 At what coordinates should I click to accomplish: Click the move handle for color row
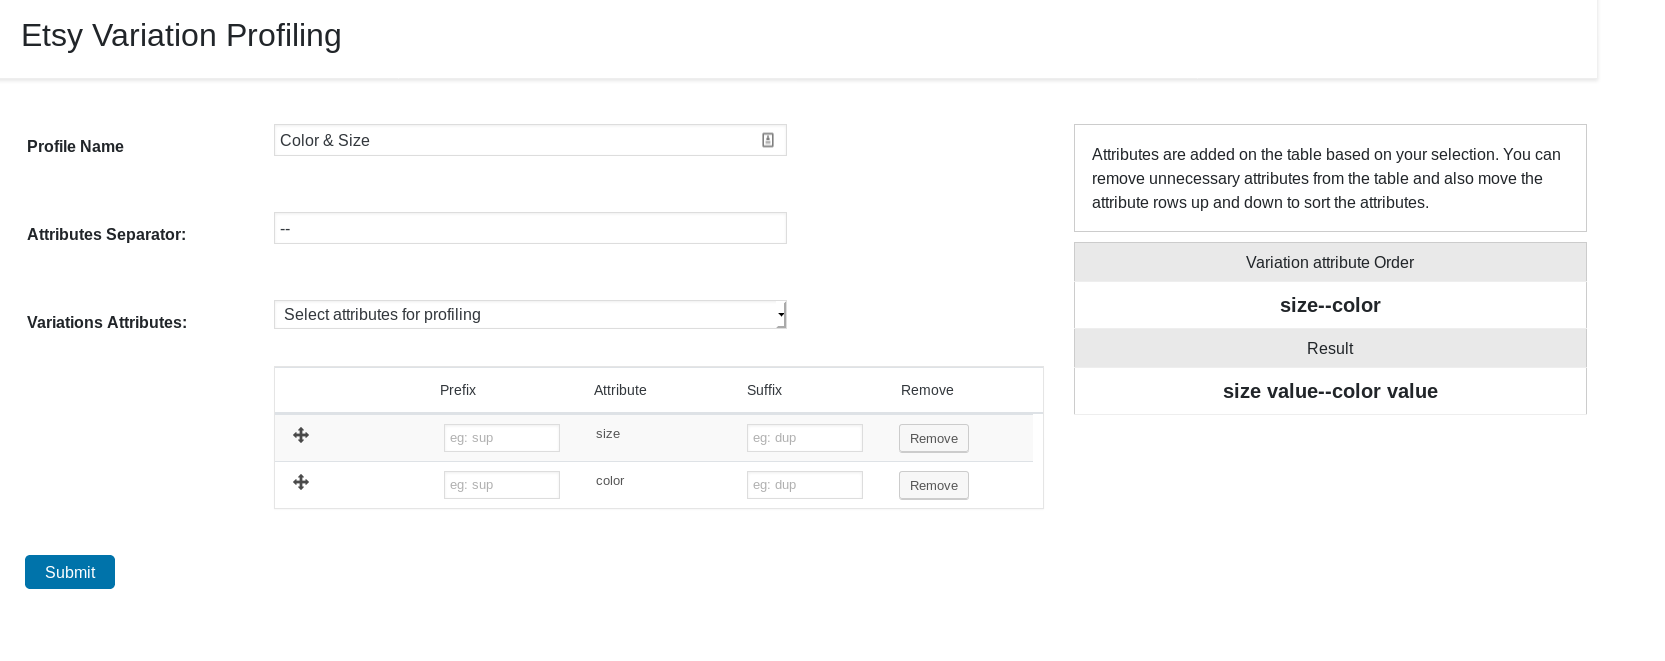point(301,482)
